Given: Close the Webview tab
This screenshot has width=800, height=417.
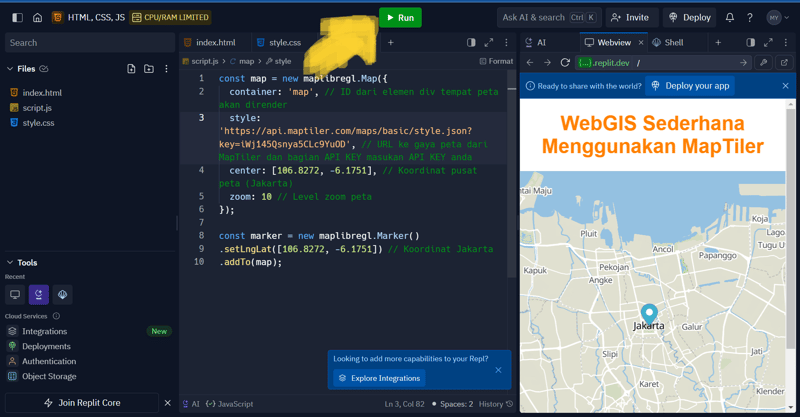Looking at the screenshot, I should pos(641,43).
